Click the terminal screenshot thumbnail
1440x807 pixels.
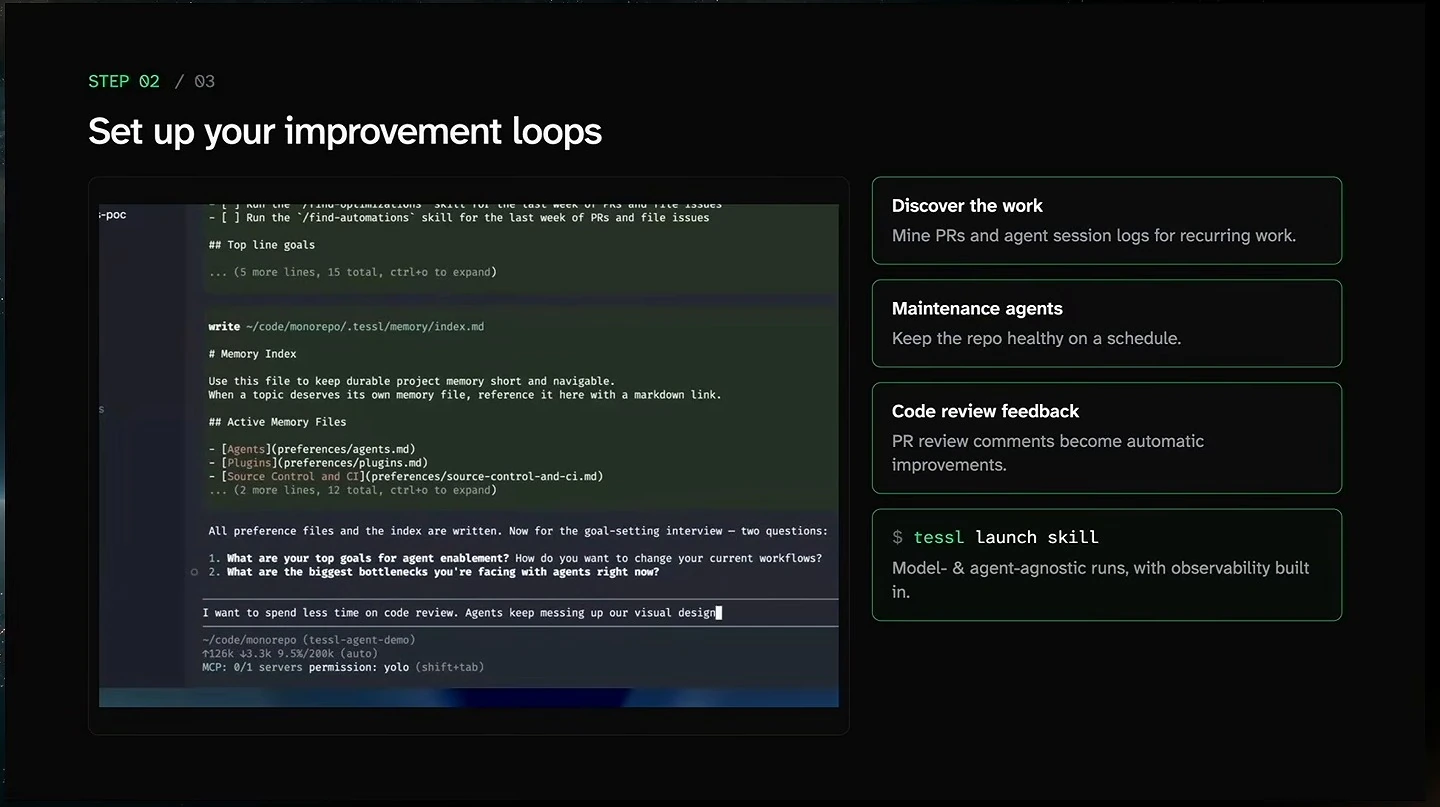468,456
